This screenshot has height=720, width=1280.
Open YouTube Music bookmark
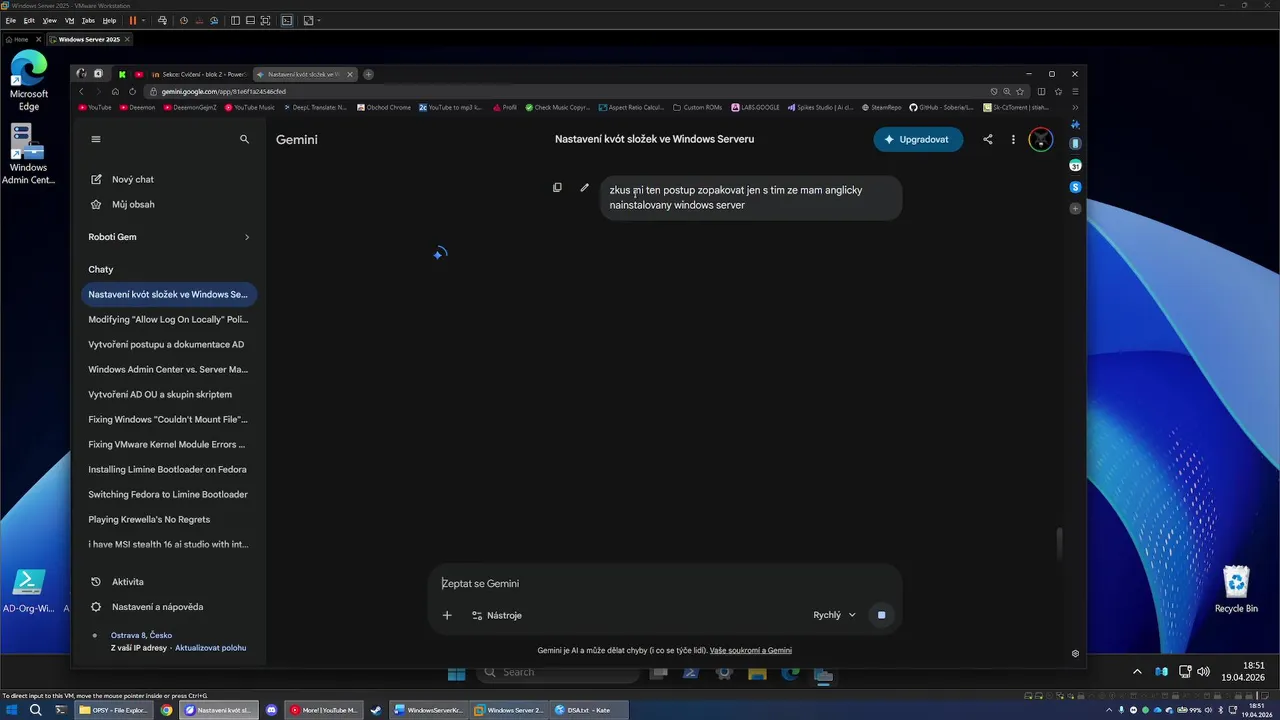(x=250, y=107)
